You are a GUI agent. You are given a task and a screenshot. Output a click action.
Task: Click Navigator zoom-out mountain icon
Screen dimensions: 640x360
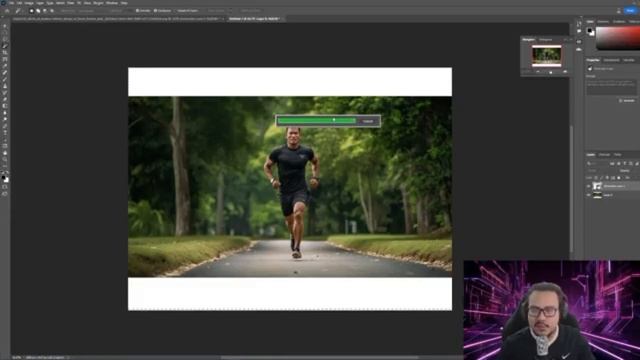[x=538, y=72]
